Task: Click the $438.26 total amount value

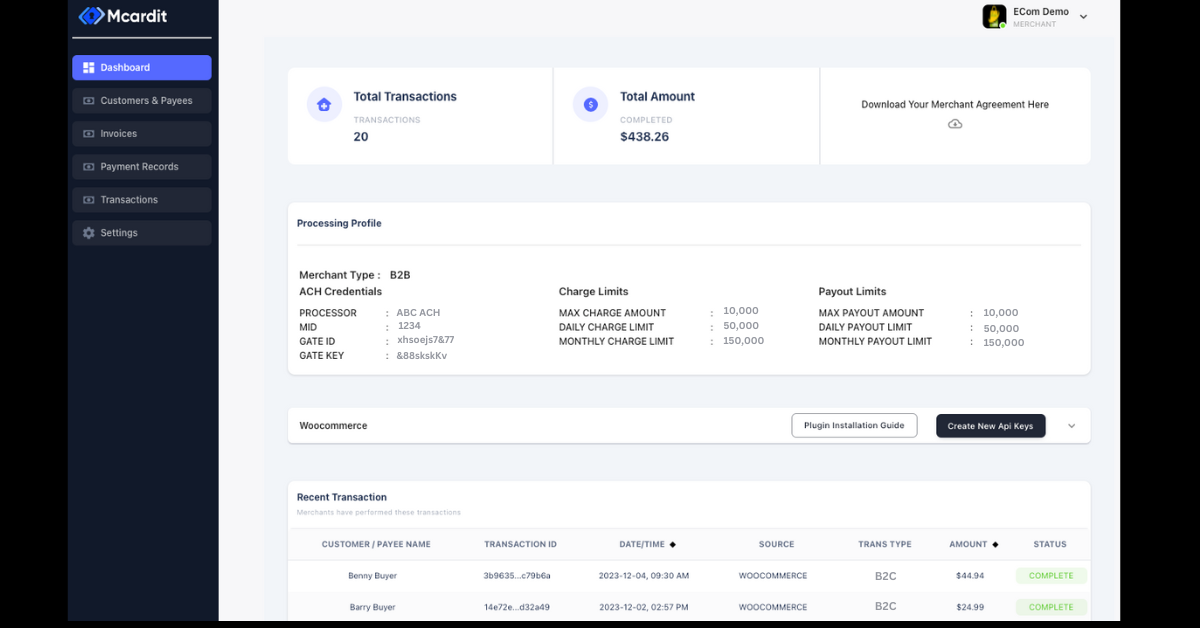Action: 644,137
